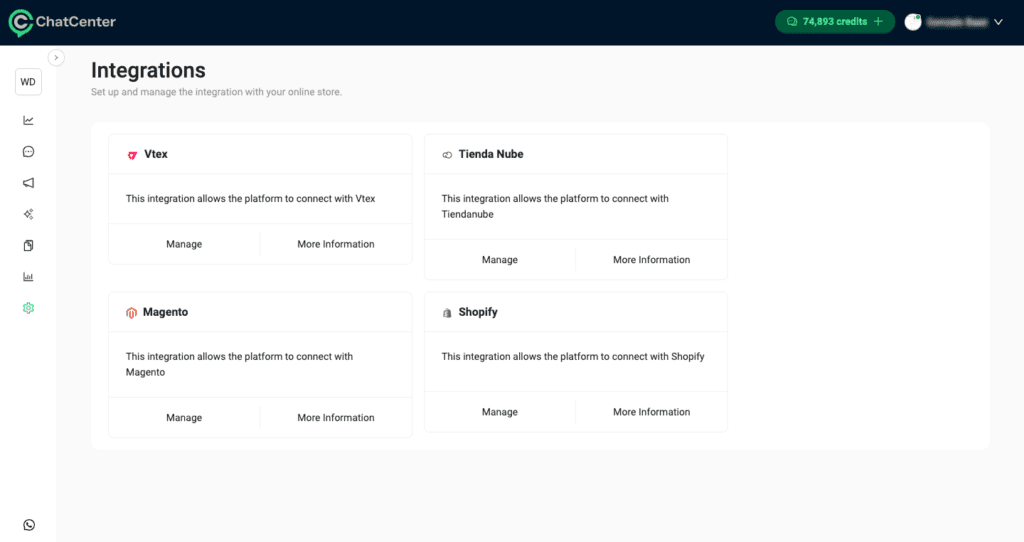Click the AI sparkles sidebar icon

28,214
